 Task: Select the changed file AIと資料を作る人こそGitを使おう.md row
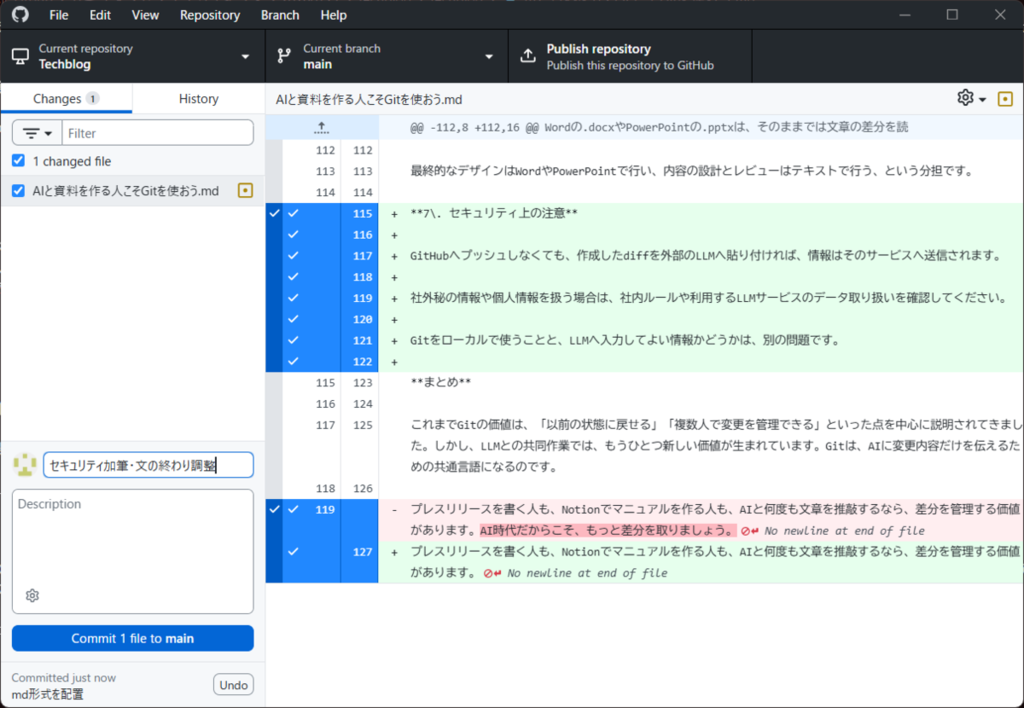[x=133, y=191]
